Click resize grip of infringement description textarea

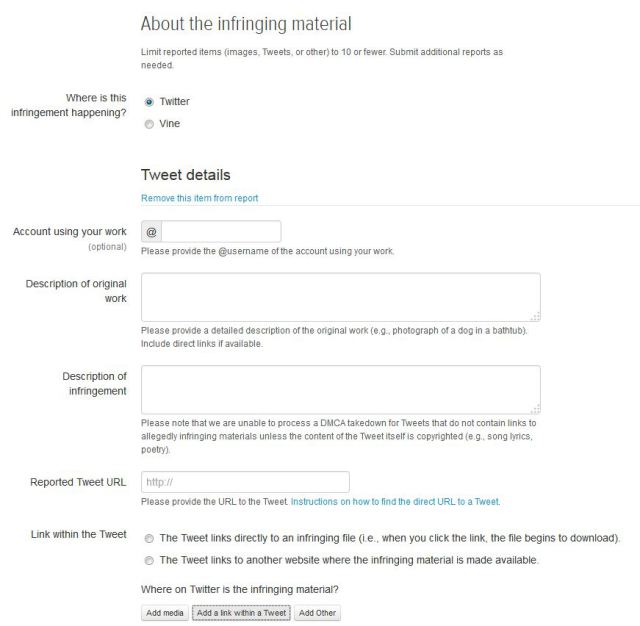click(x=536, y=409)
